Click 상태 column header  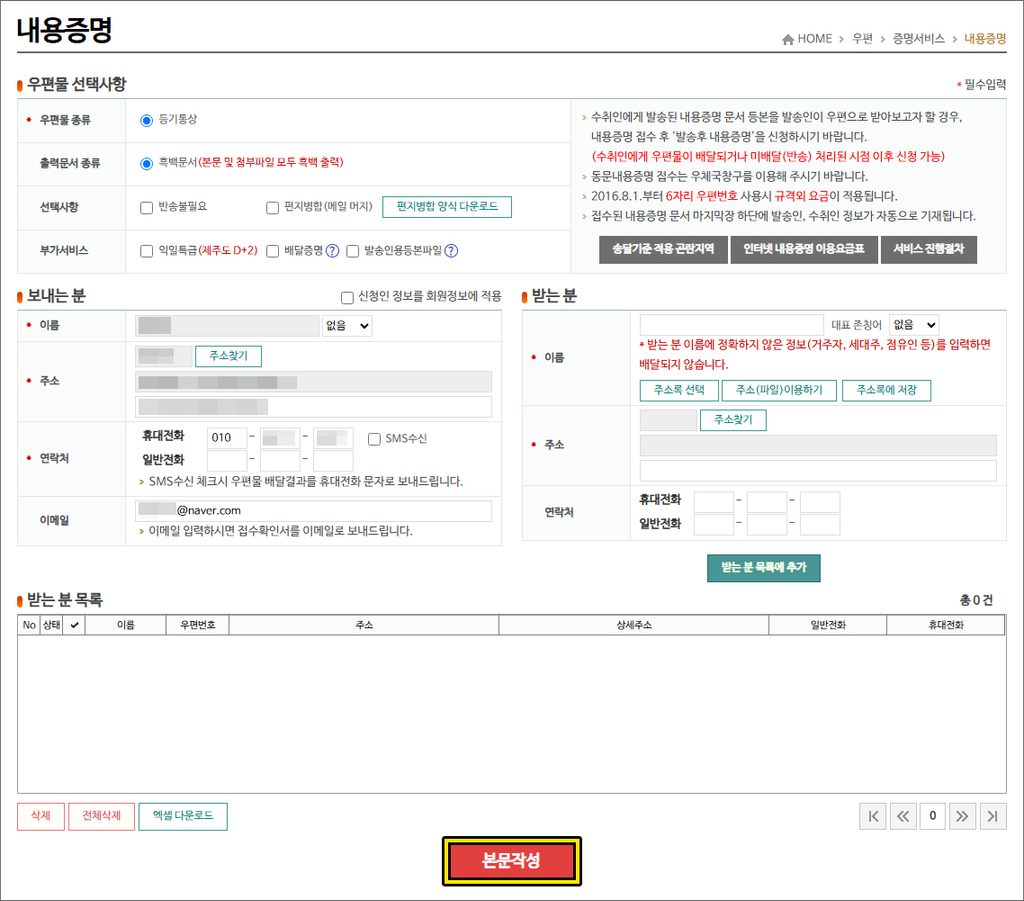(x=52, y=625)
